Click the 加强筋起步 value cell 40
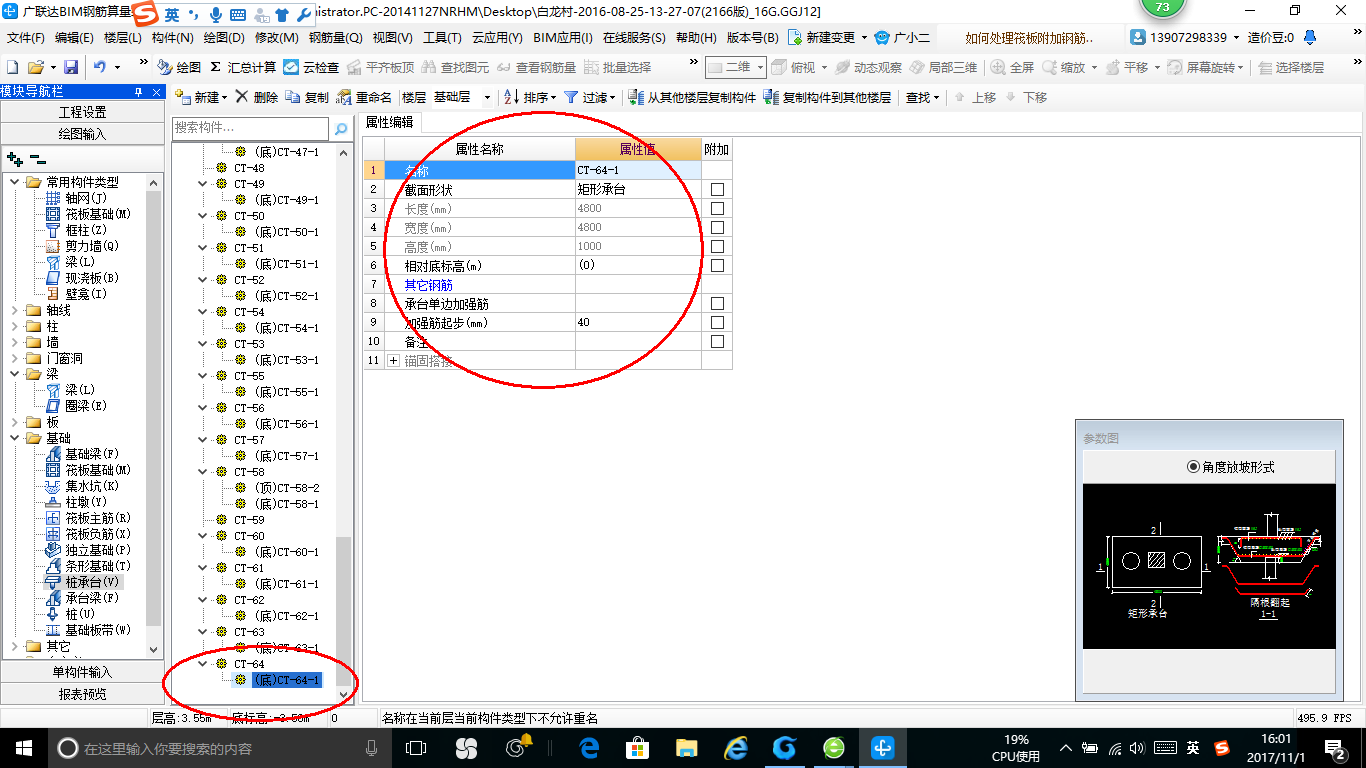The image size is (1366, 768). coord(638,322)
